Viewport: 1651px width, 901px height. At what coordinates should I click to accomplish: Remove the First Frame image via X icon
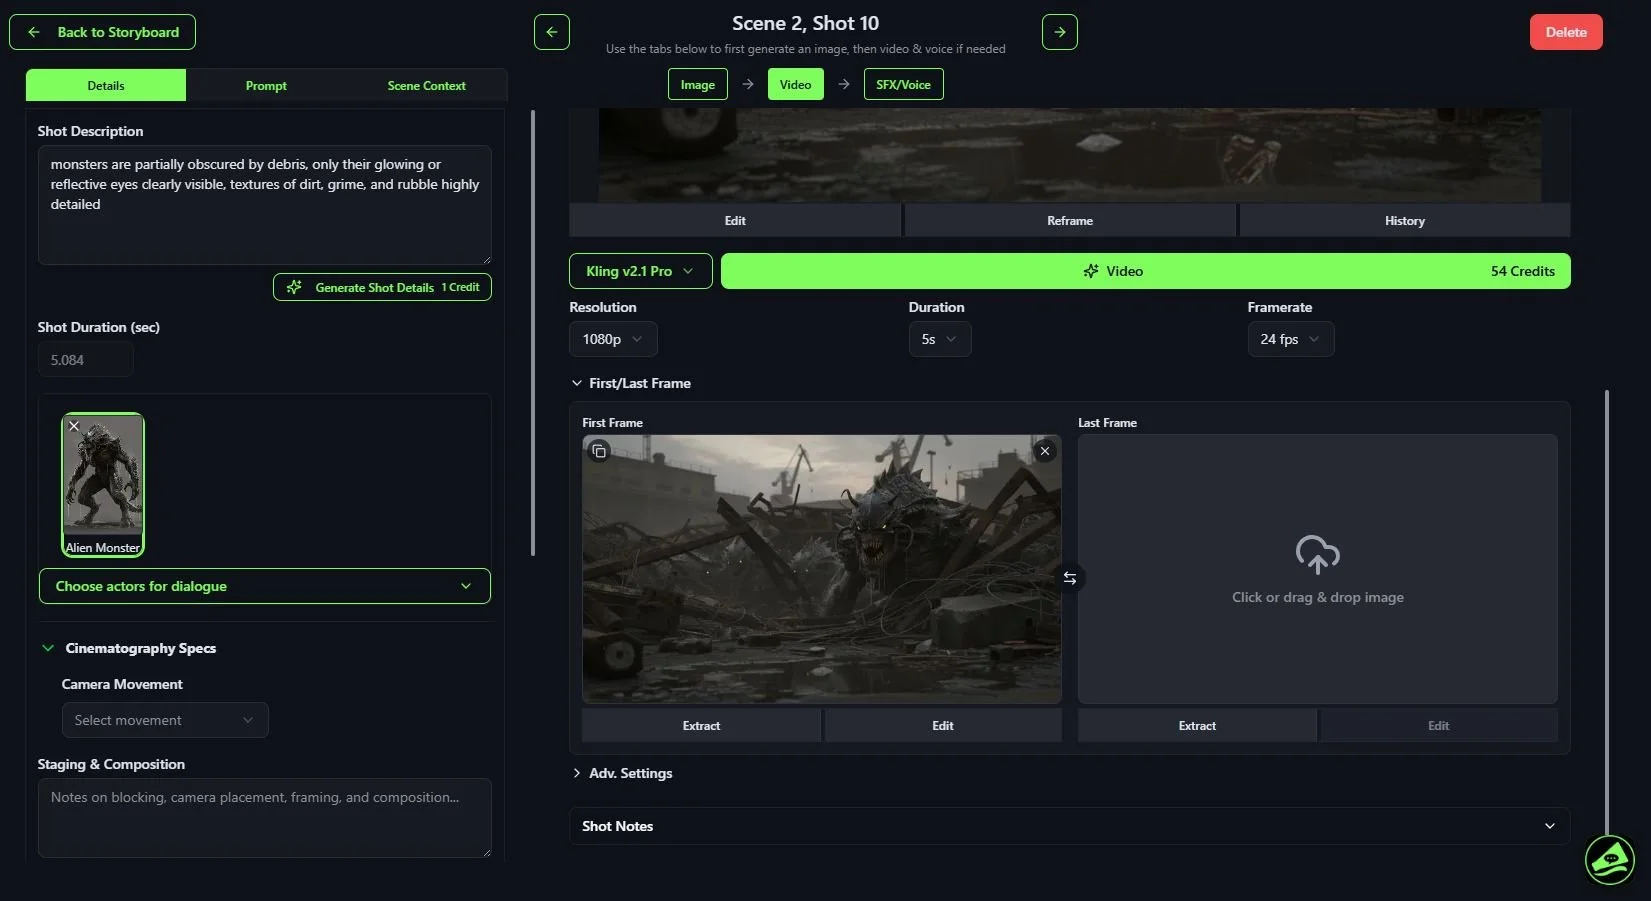[1044, 451]
